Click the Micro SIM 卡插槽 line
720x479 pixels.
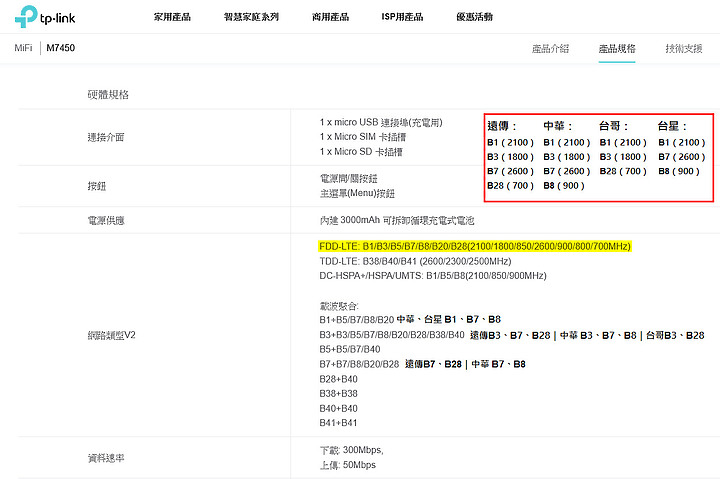[363, 137]
